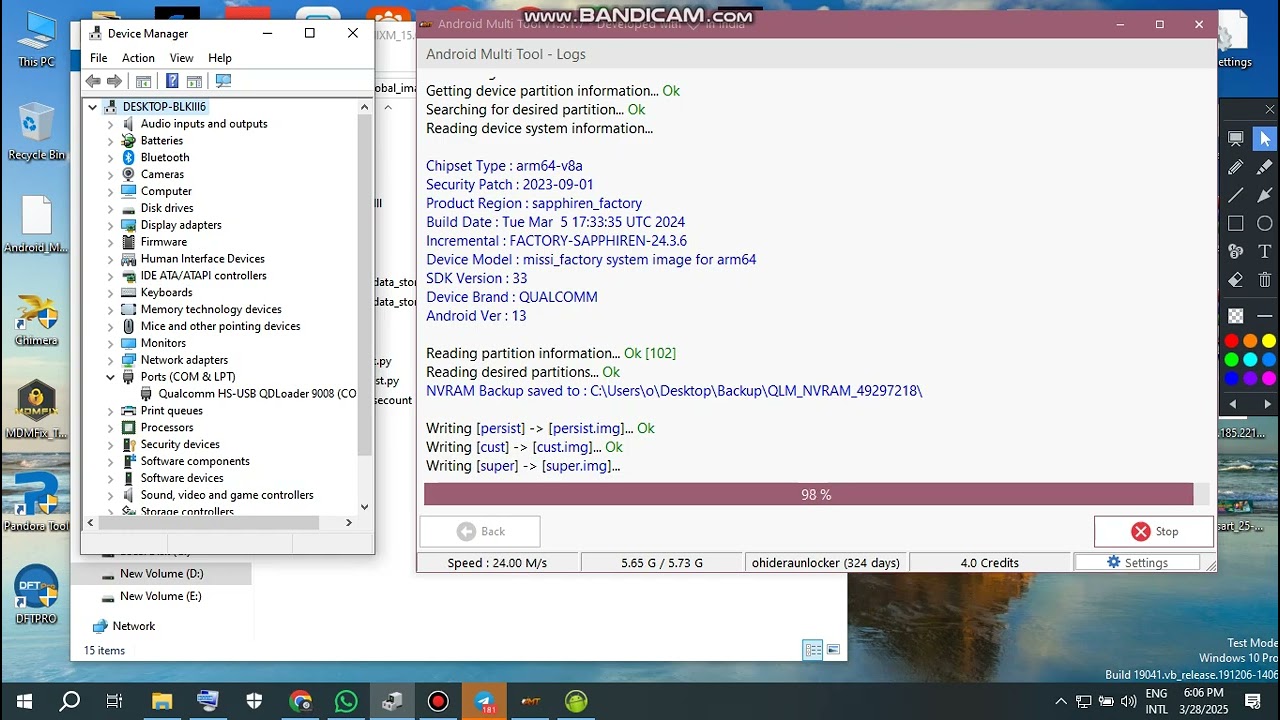
Task: Select the numbering stamp tool
Action: 1236,251
